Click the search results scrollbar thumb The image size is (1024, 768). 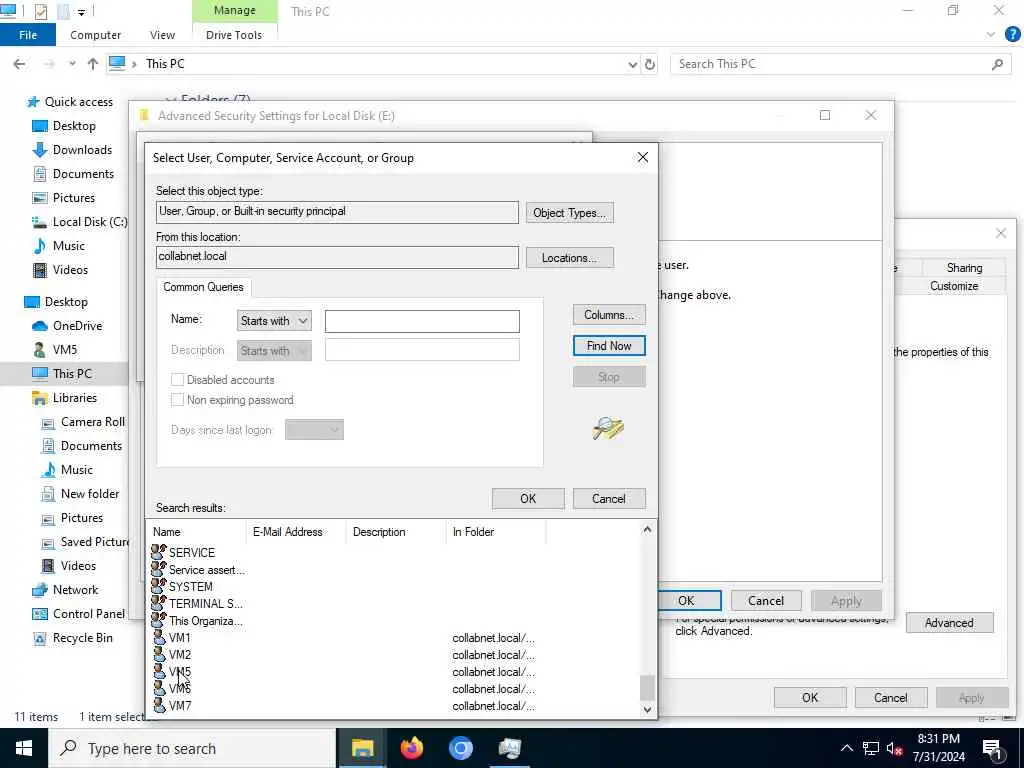point(647,687)
